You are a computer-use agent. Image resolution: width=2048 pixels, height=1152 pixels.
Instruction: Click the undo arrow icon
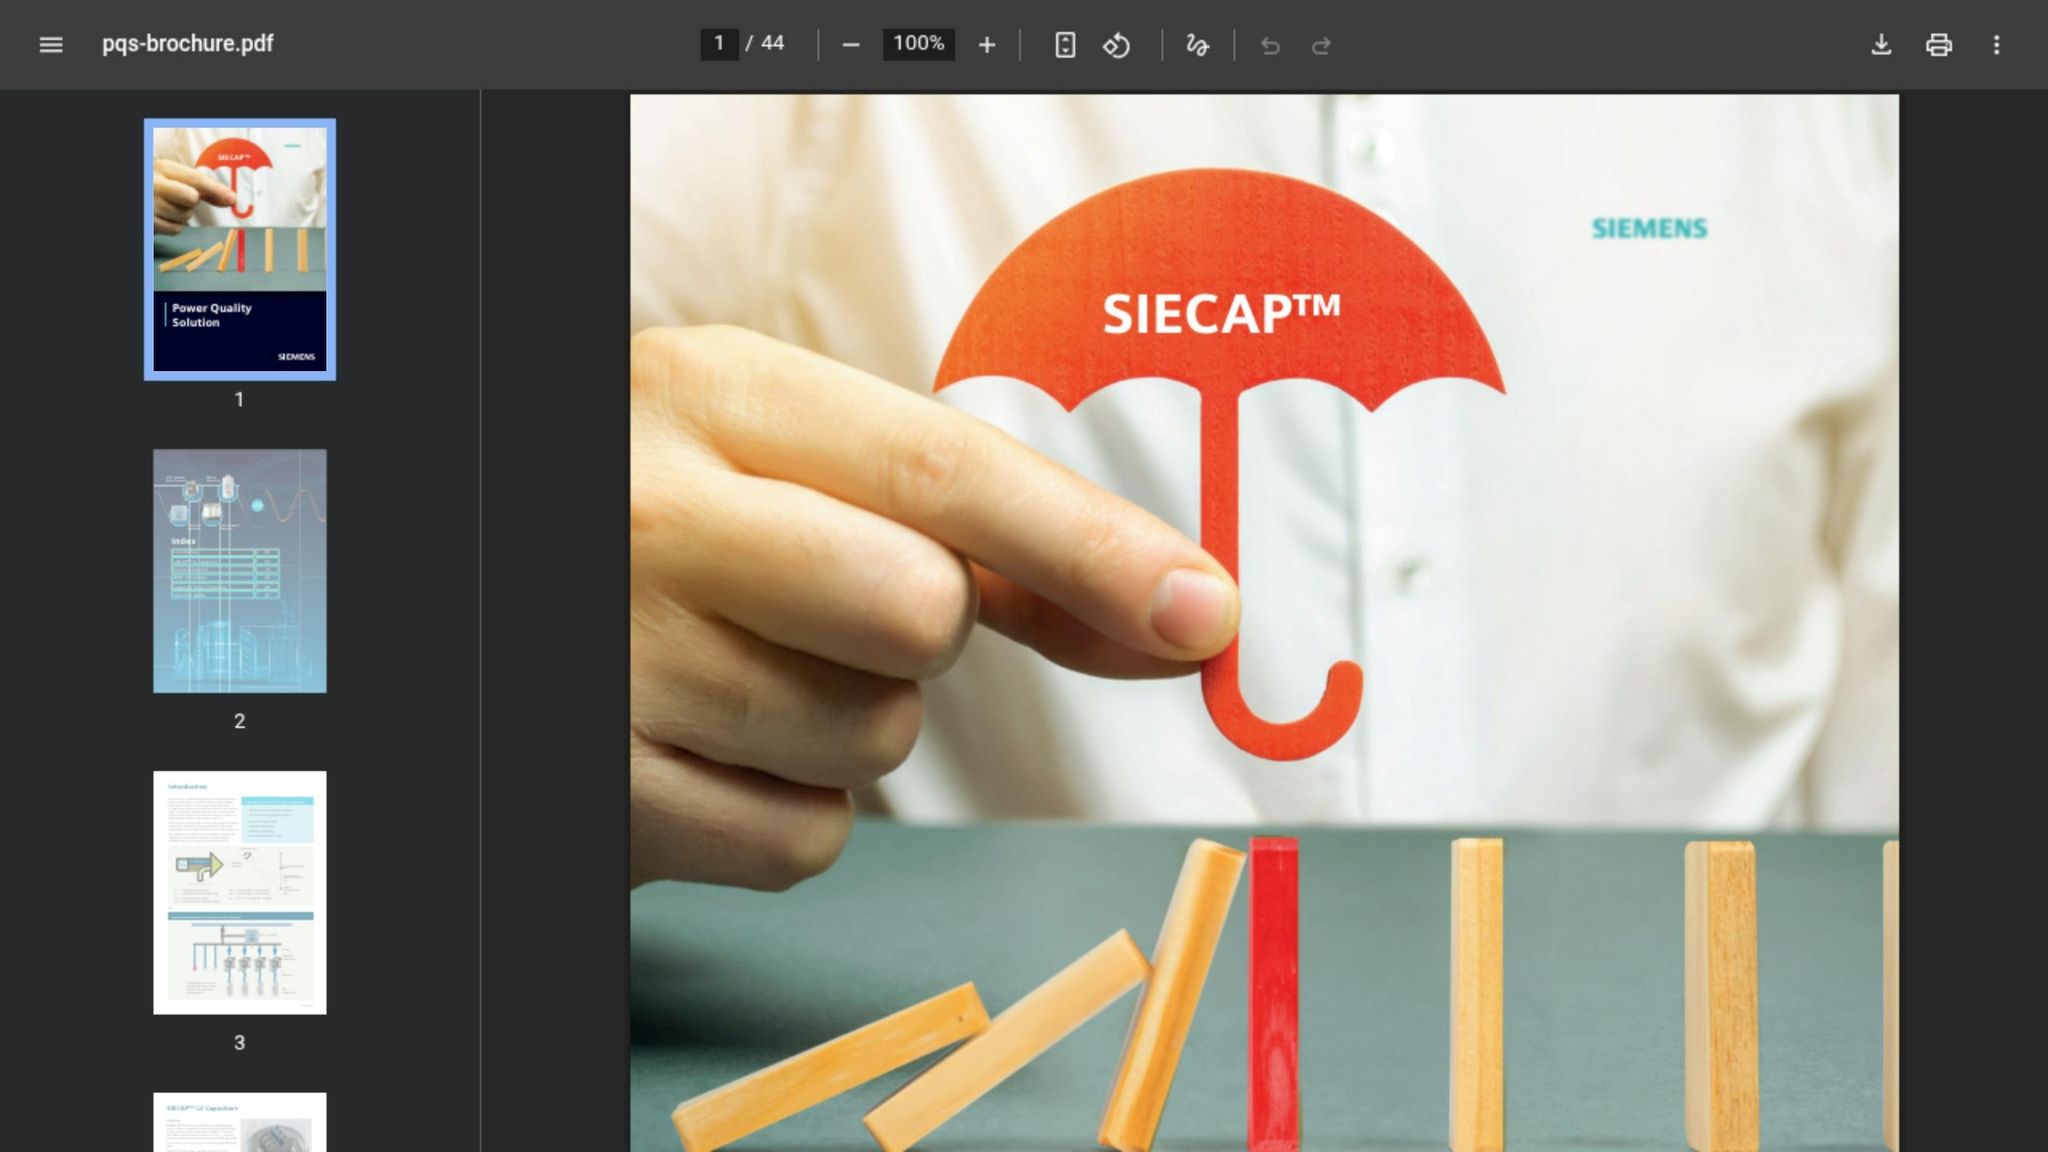1270,45
